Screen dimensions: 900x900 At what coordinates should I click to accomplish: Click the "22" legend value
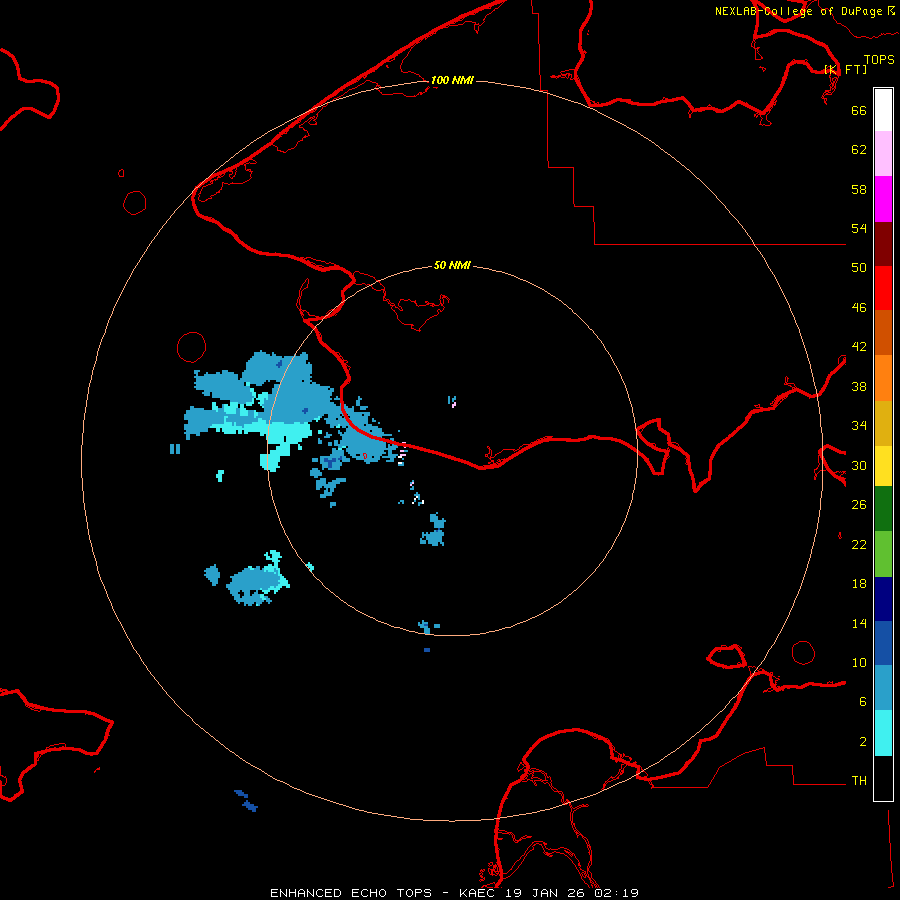[x=859, y=545]
